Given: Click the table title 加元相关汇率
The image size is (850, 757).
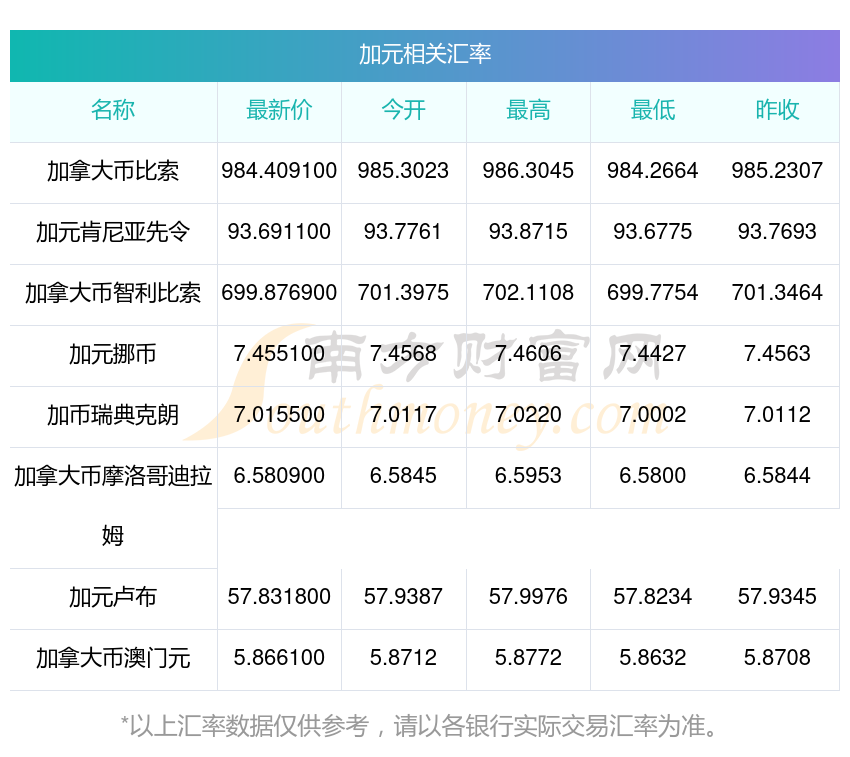Looking at the screenshot, I should point(425,54).
